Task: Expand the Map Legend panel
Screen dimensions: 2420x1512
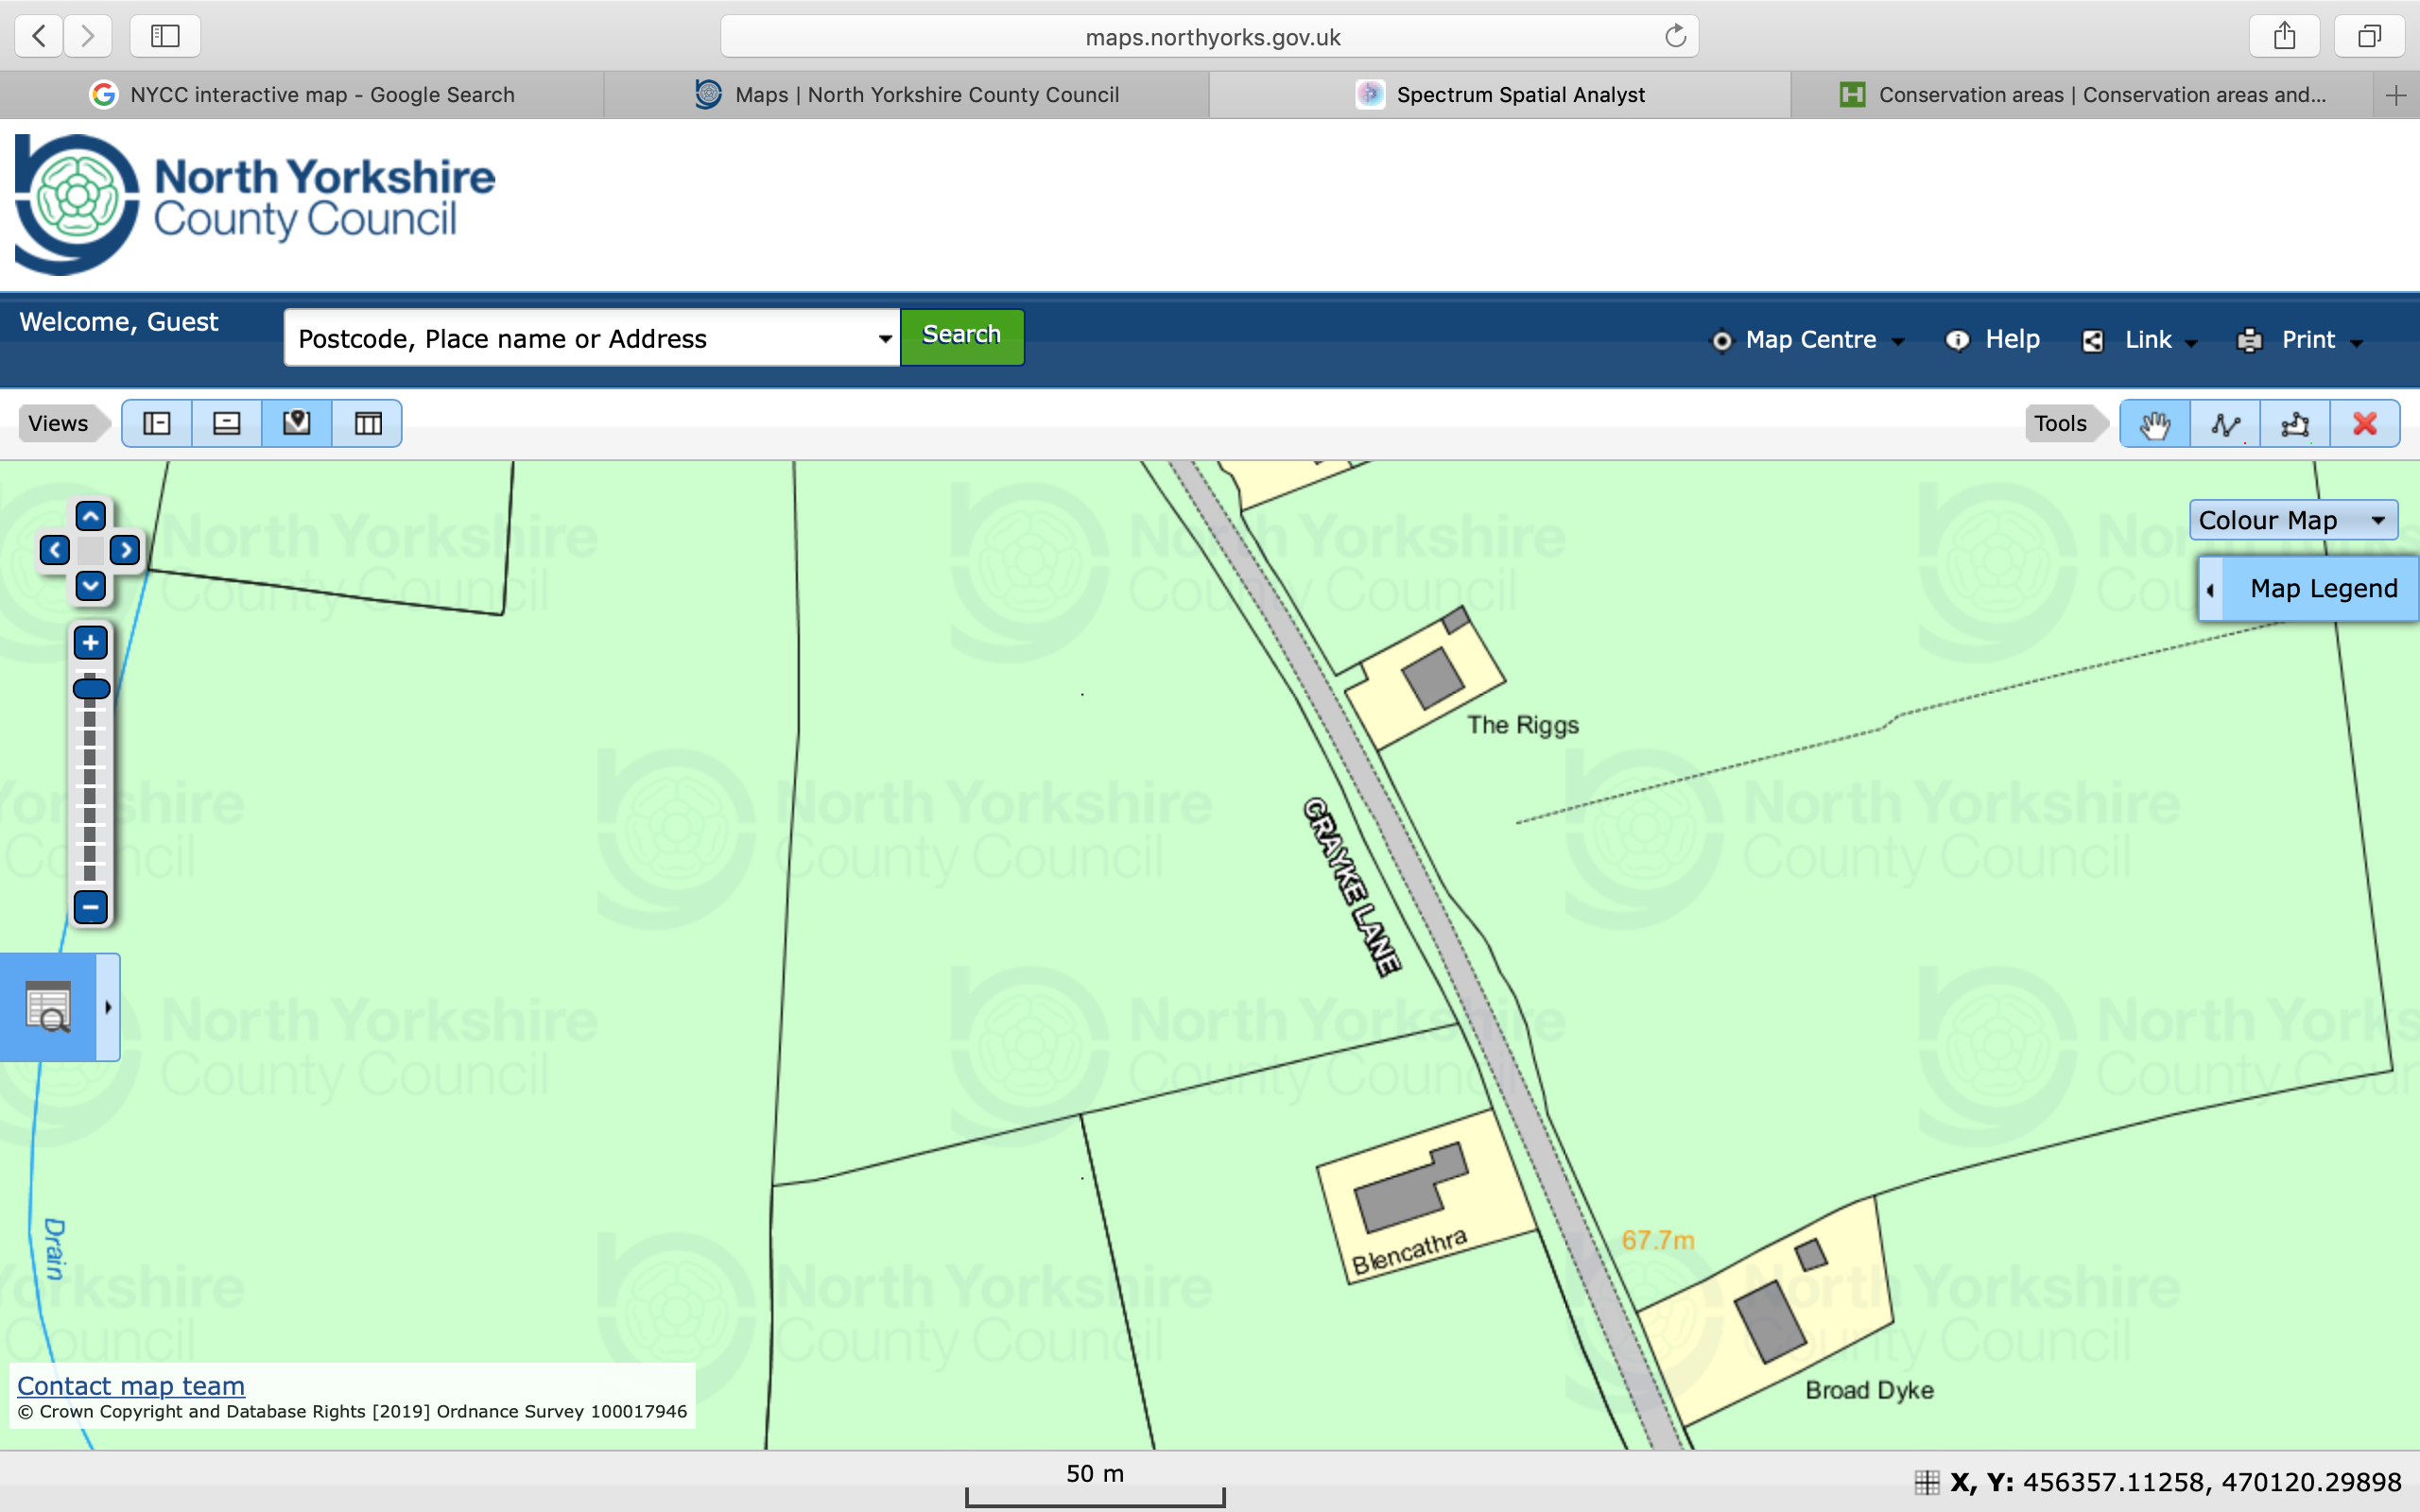Action: click(2310, 589)
